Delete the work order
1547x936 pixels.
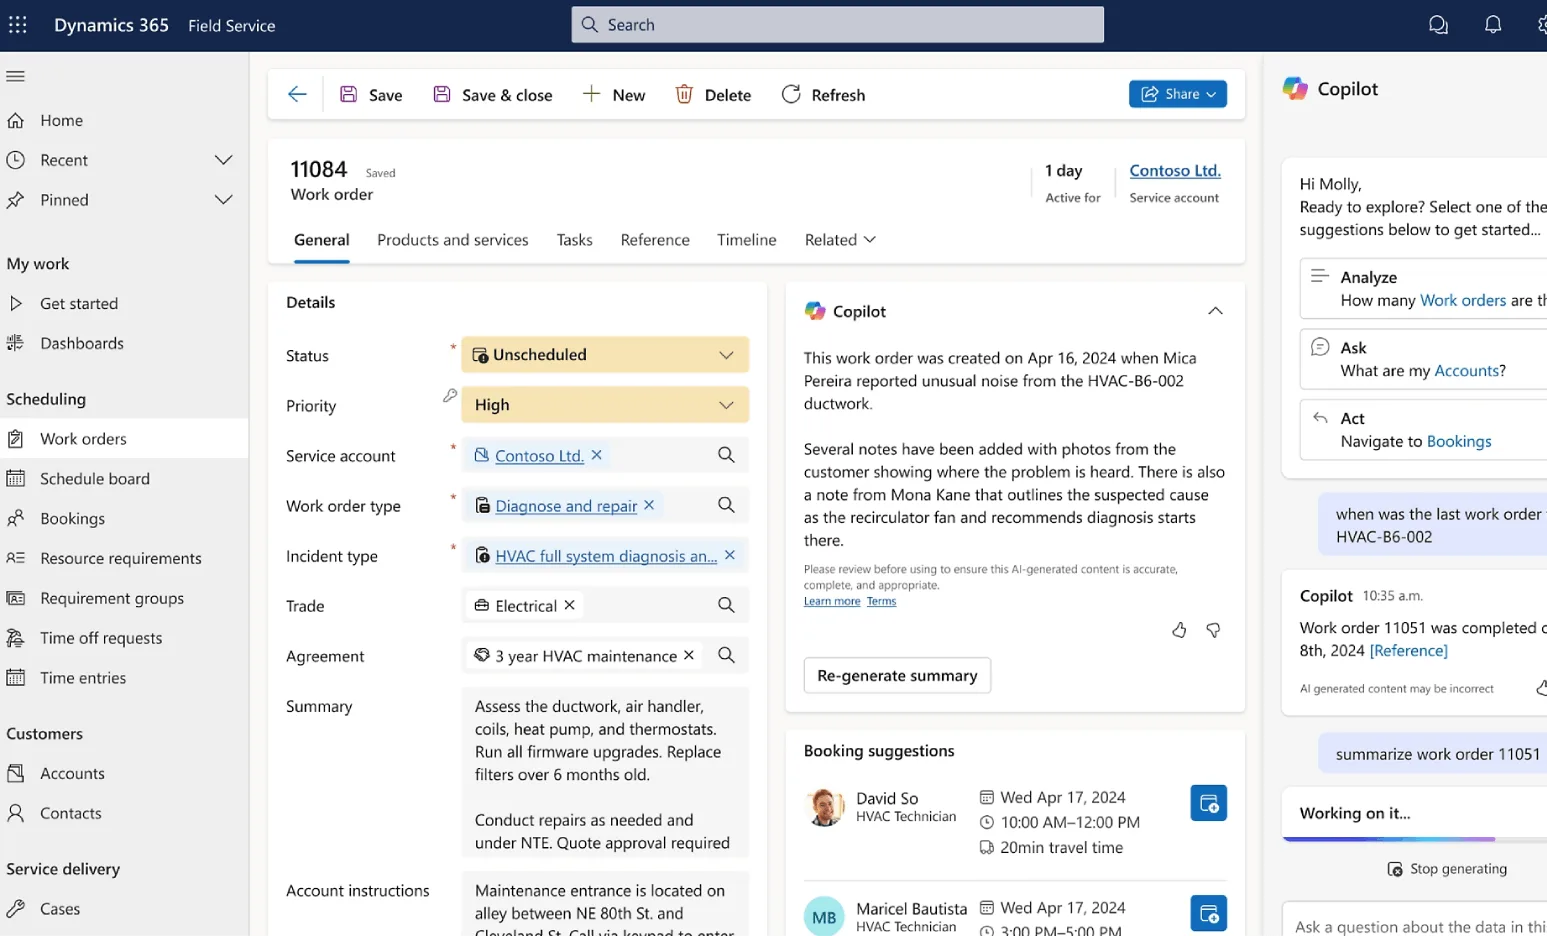pos(713,95)
